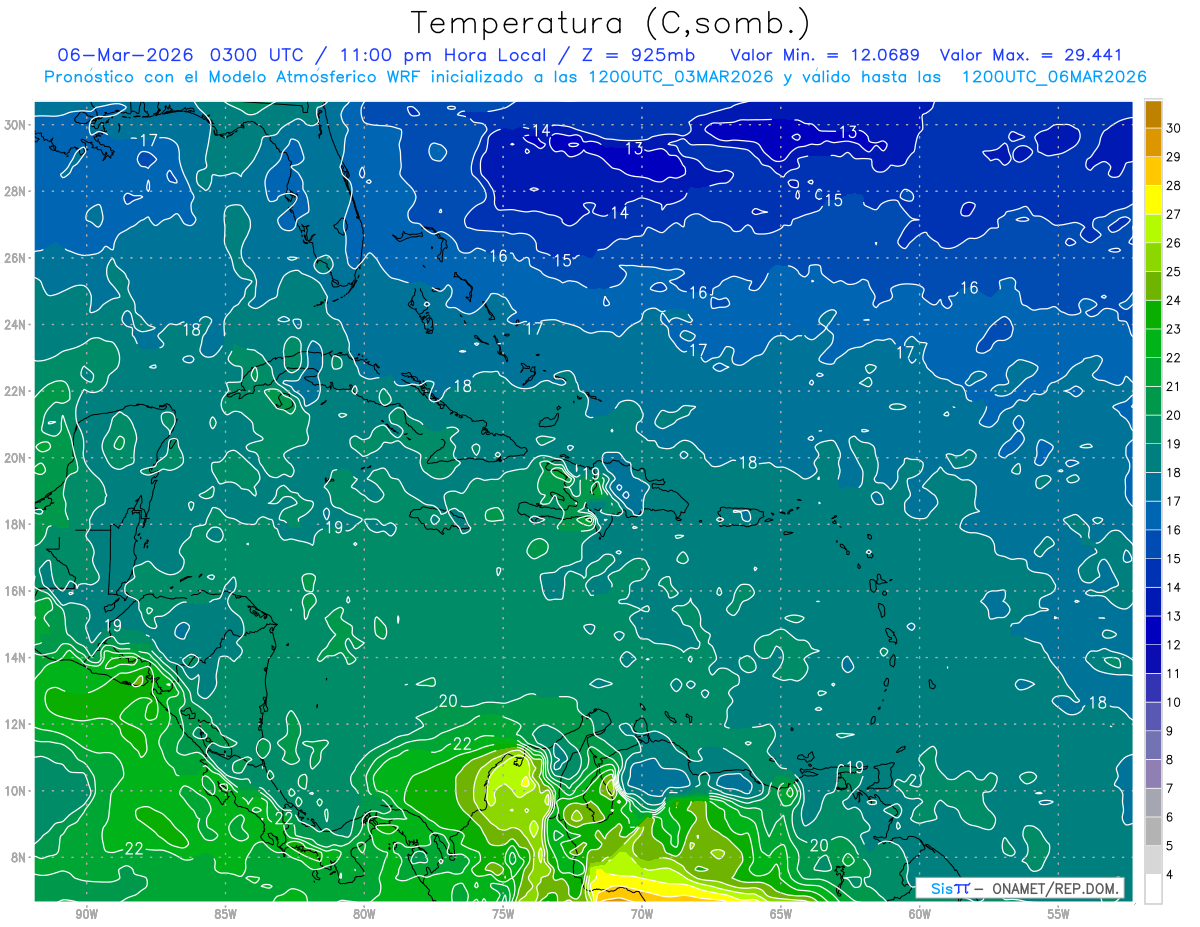The width and height of the screenshot is (1200, 927).
Task: Click the colorbar scale label "30"
Action: 1174,128
